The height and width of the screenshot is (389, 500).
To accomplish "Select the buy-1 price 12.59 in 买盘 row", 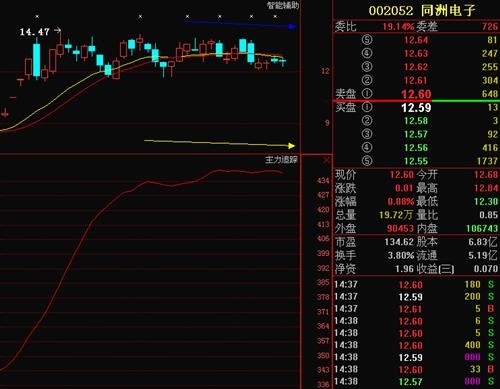I will tap(416, 108).
